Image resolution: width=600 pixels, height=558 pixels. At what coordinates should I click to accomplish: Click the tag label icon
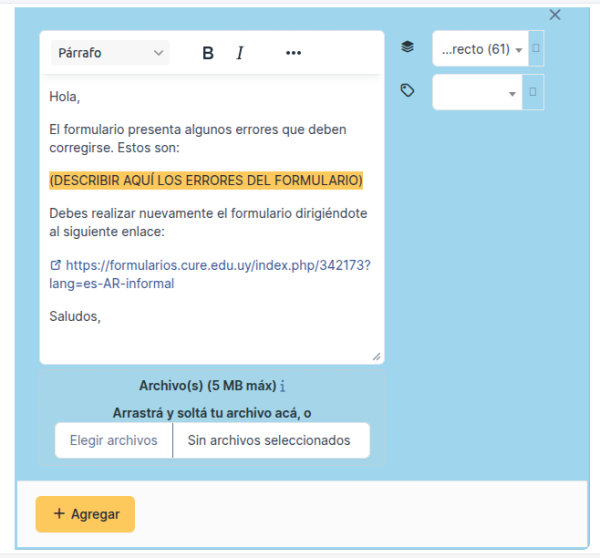tap(408, 90)
